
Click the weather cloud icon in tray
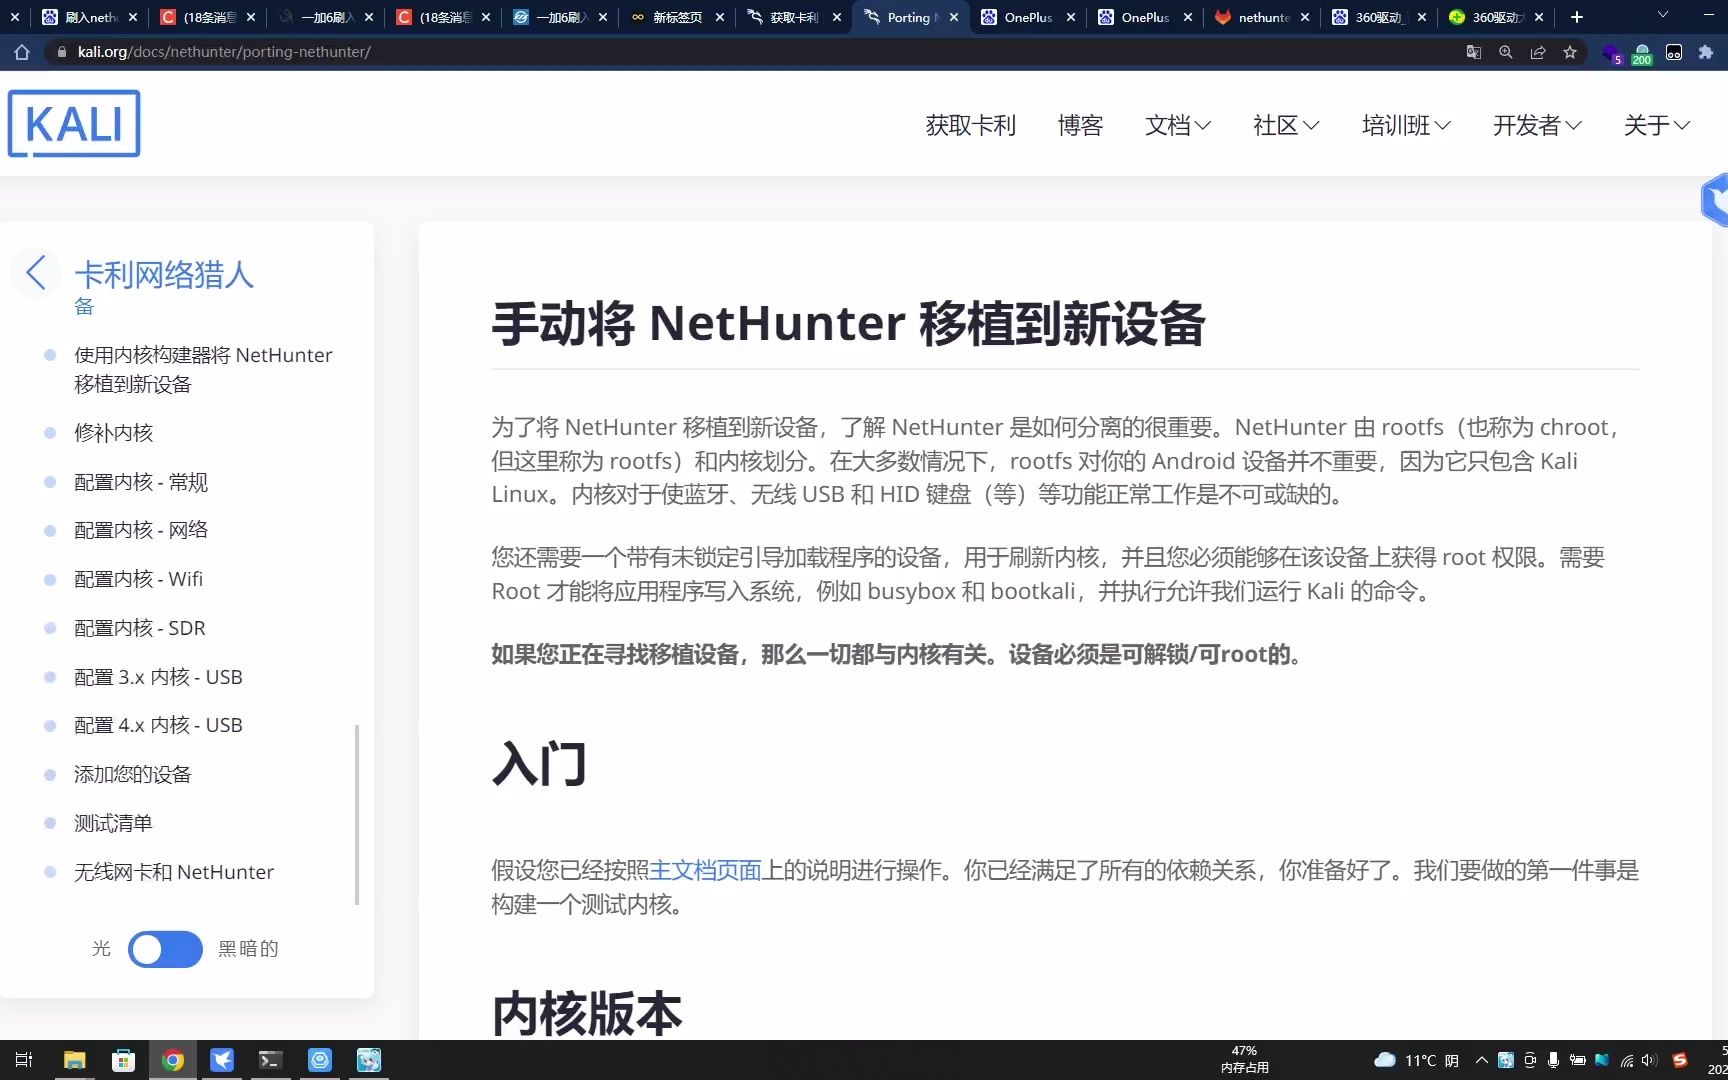pos(1385,1060)
